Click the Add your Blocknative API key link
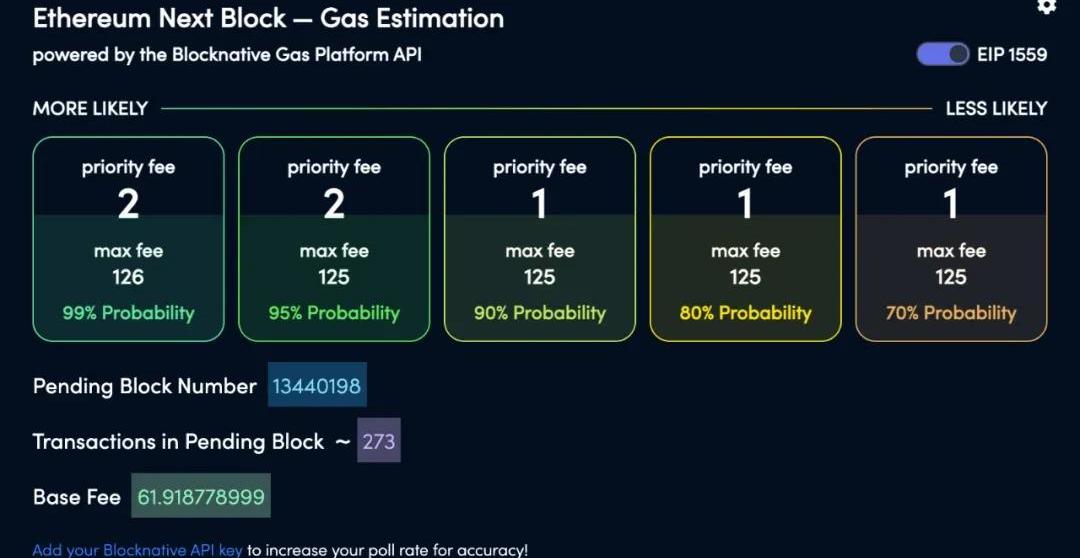 (138, 549)
